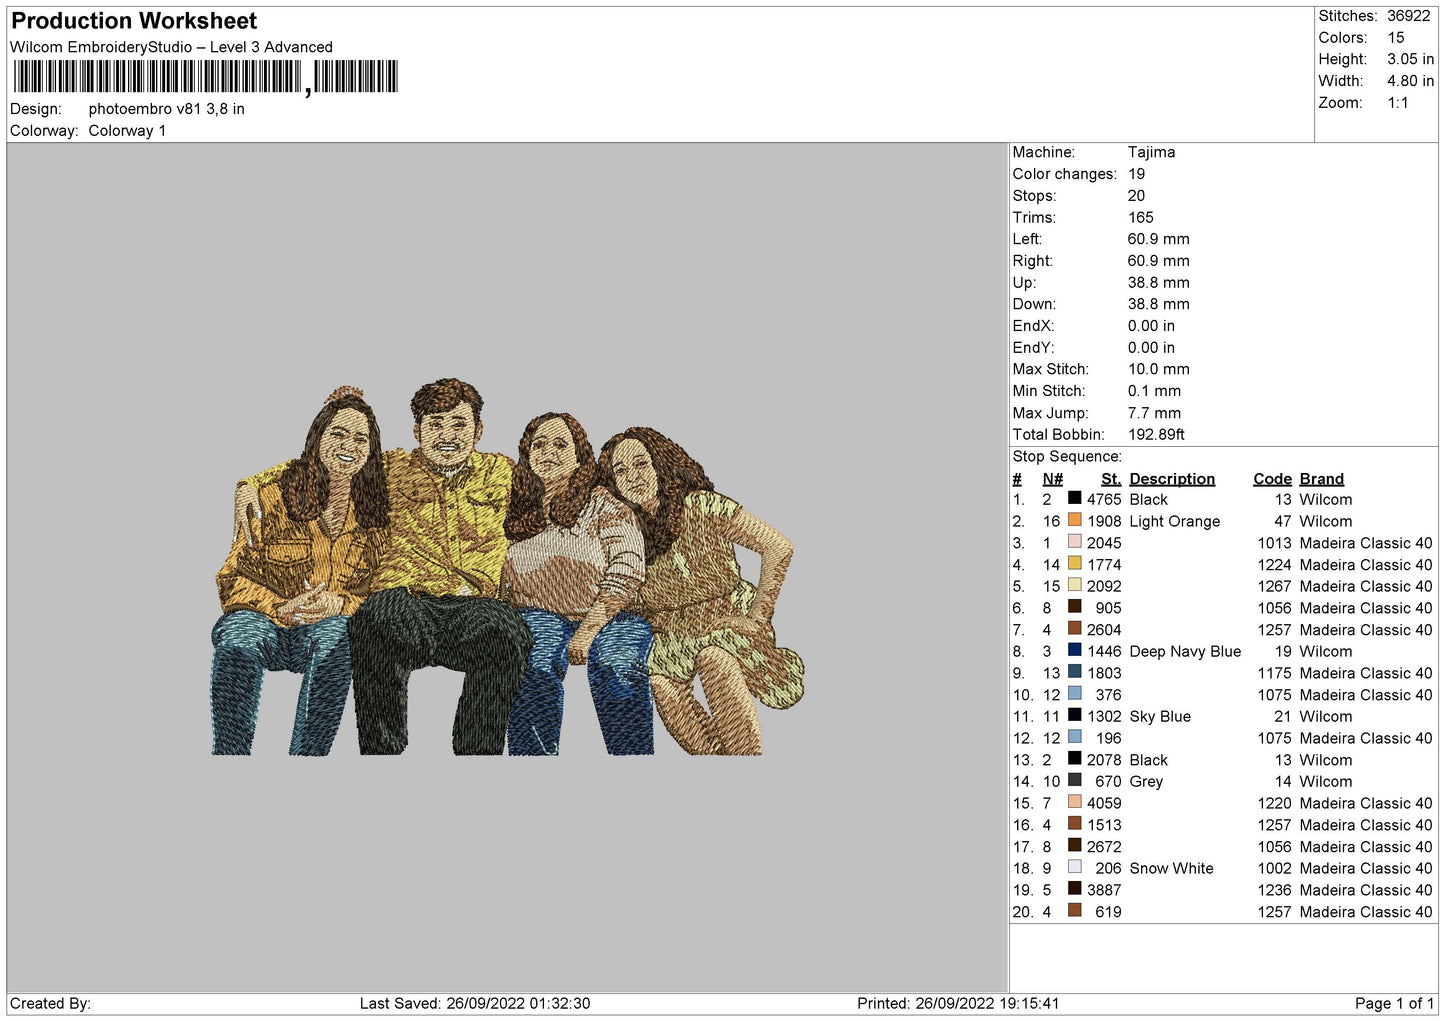Viewport: 1445px width, 1021px height.
Task: Click 'Wilcom EmbroideryStudio – Level 3 Advanced' text
Action: (x=171, y=47)
